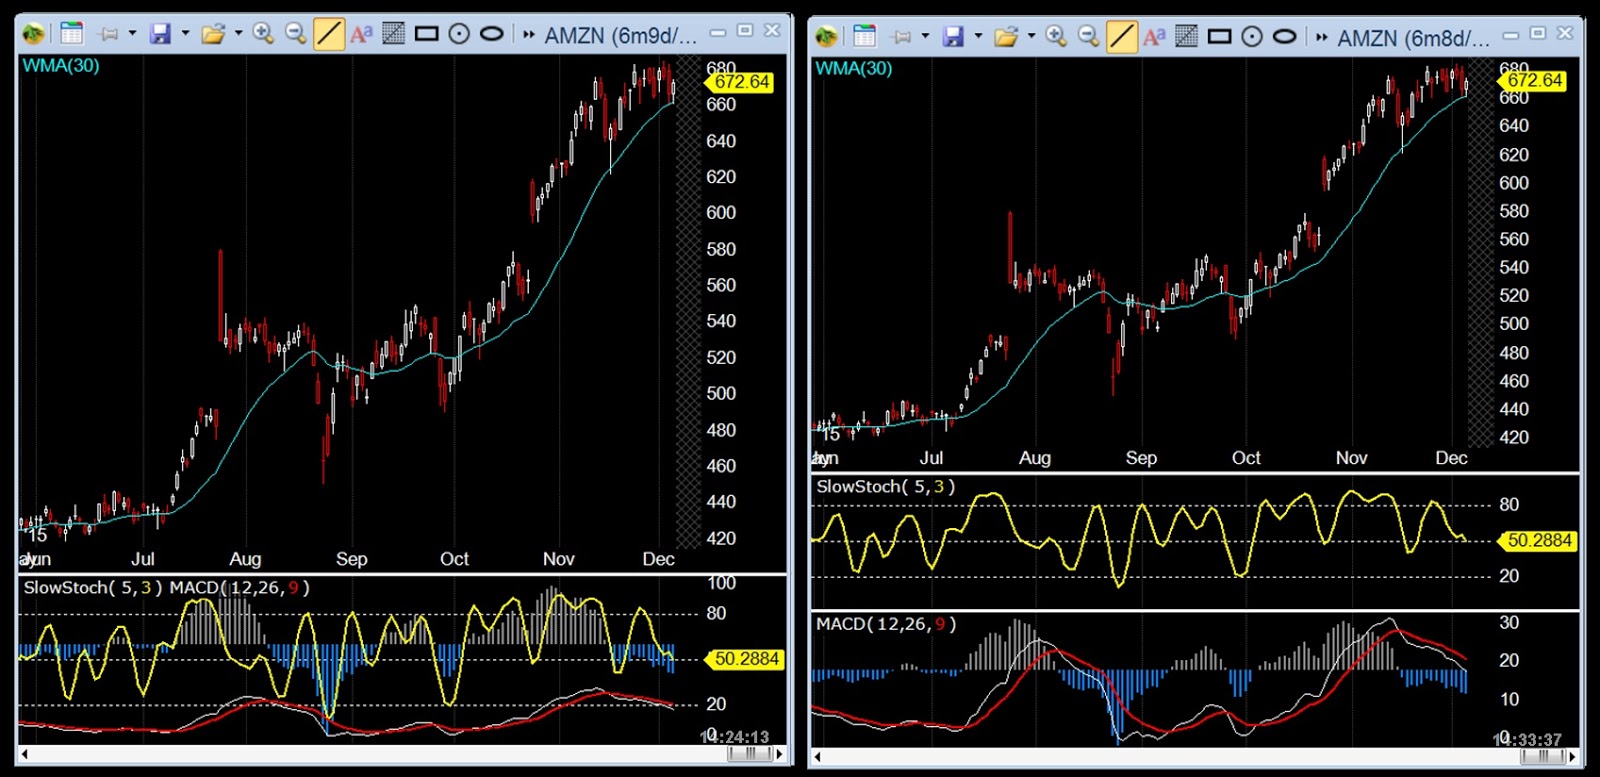Zoom out using magnifier minus in left chart
1600x777 pixels.
[295, 34]
